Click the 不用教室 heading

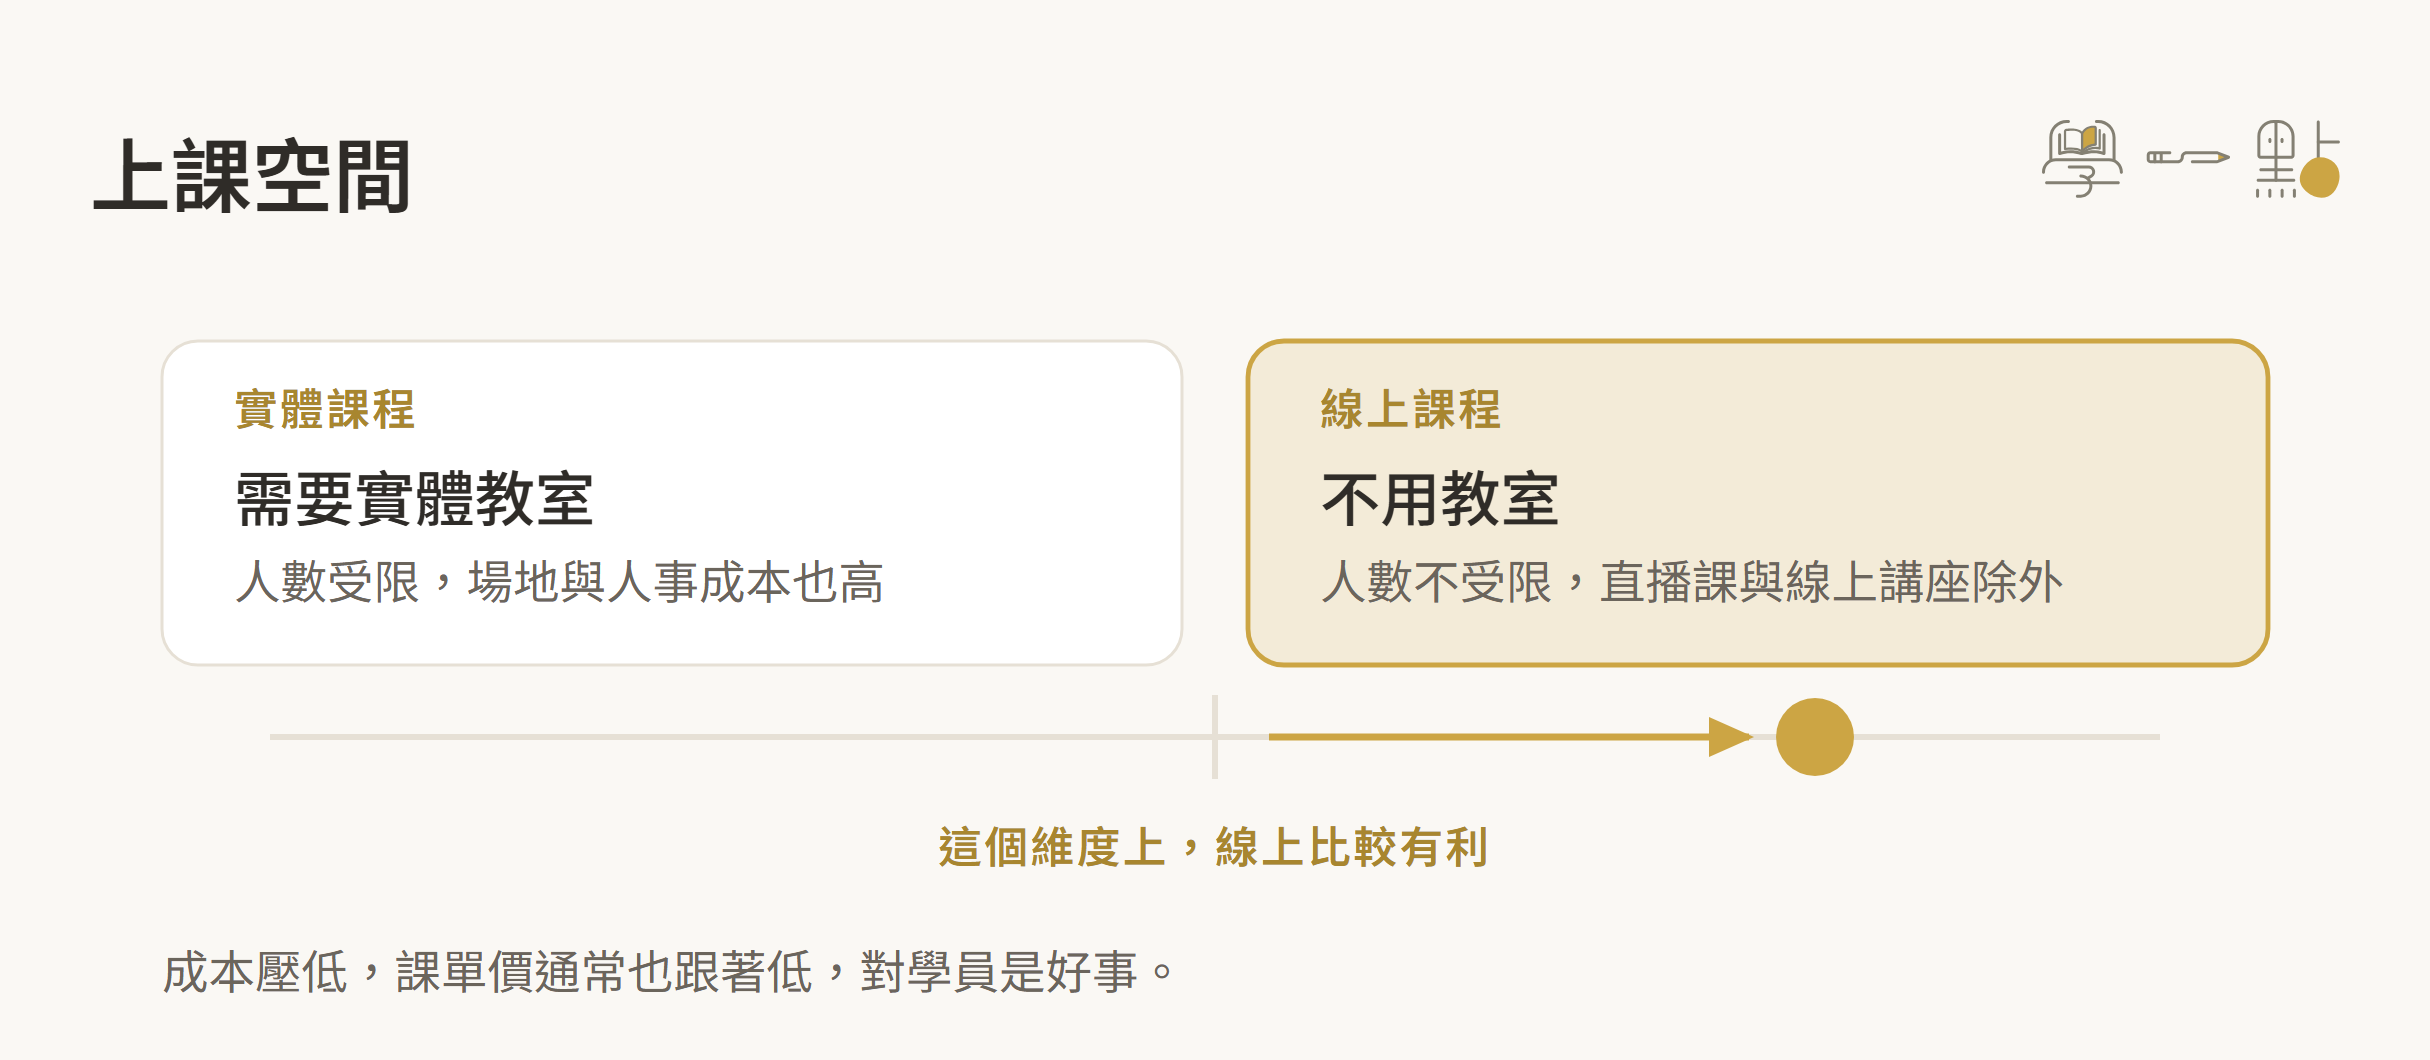(1440, 499)
